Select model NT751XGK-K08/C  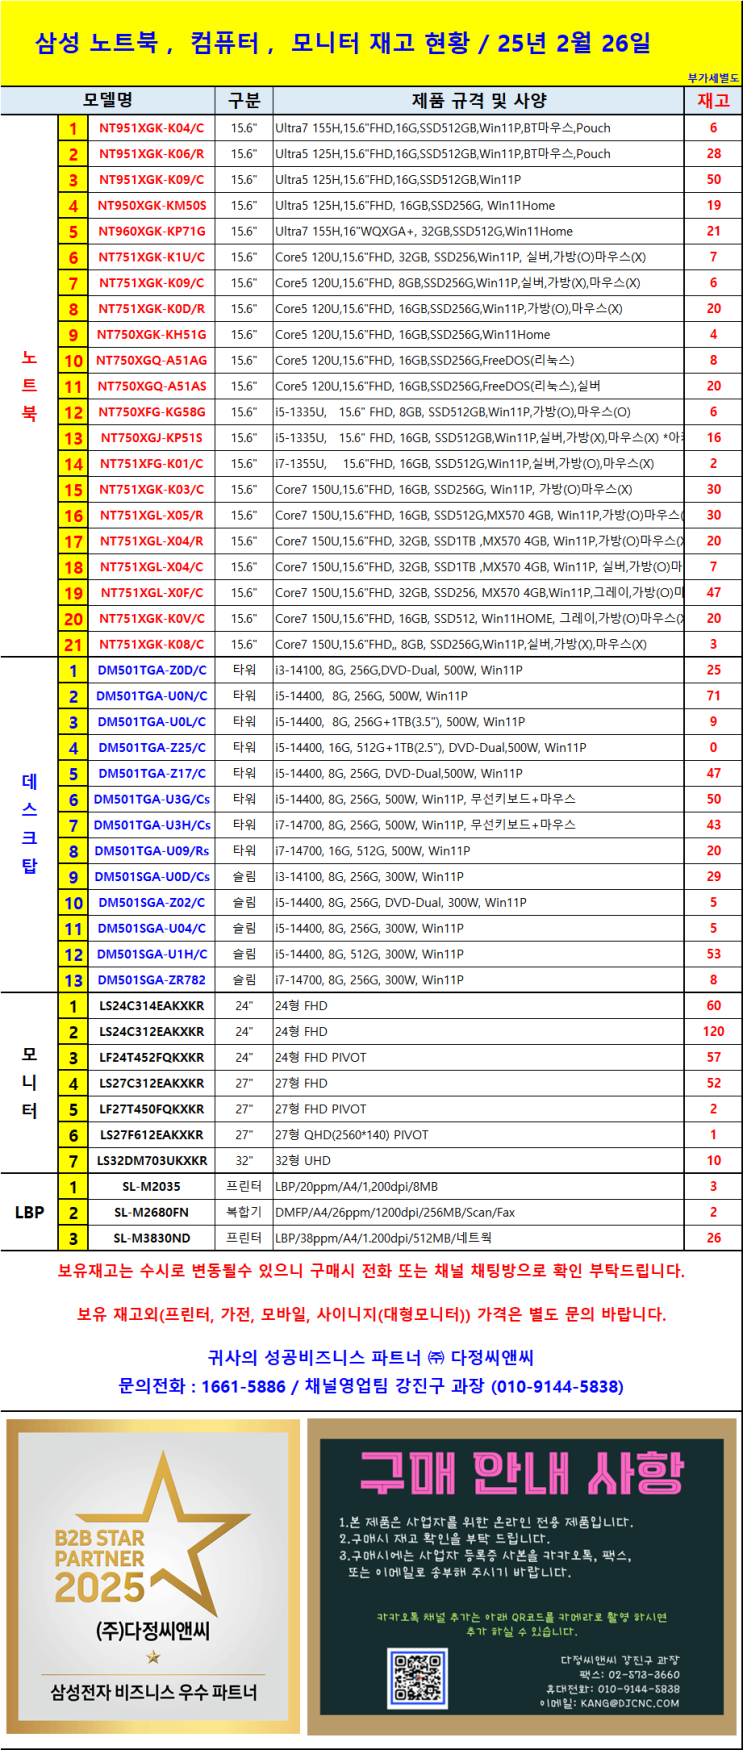[x=151, y=645]
